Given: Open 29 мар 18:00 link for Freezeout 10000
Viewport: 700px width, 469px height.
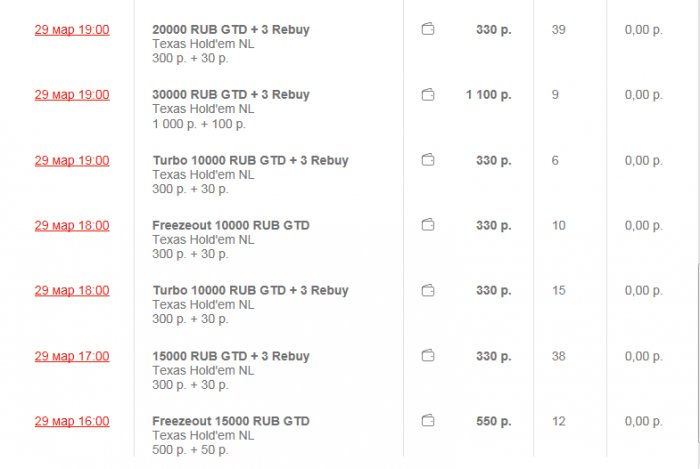Looking at the screenshot, I should tap(72, 225).
